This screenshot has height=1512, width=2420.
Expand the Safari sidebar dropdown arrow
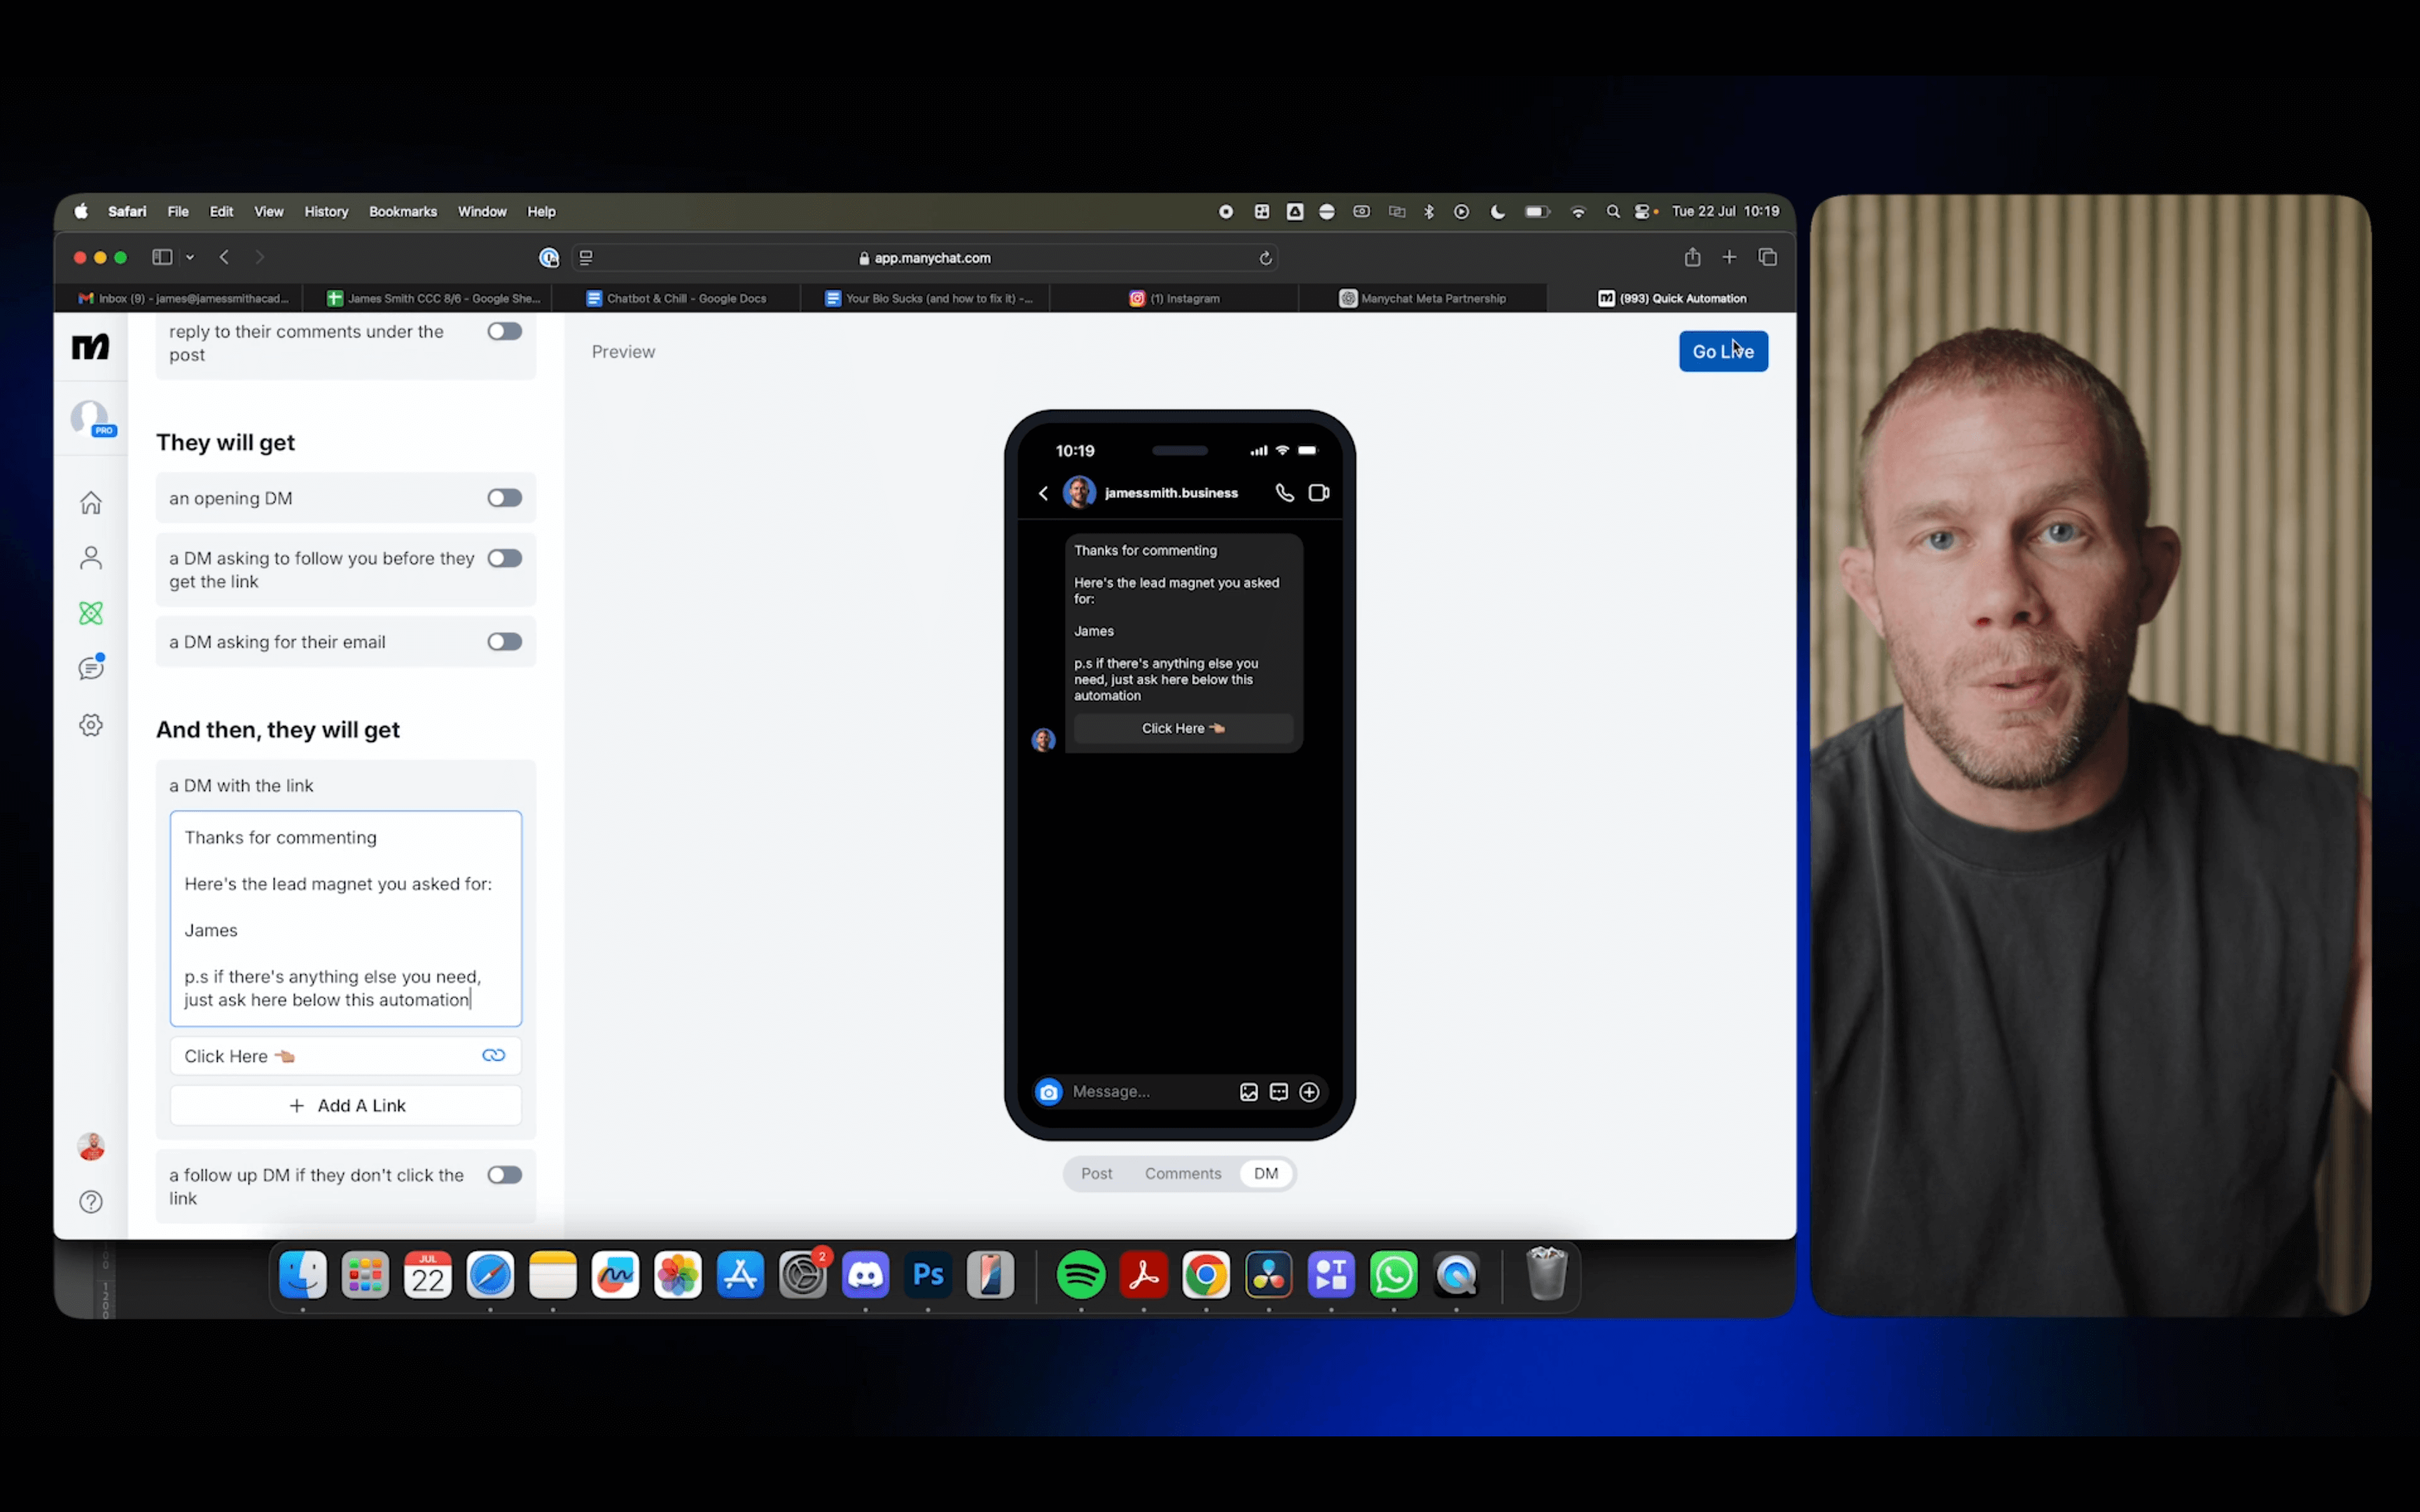point(190,258)
